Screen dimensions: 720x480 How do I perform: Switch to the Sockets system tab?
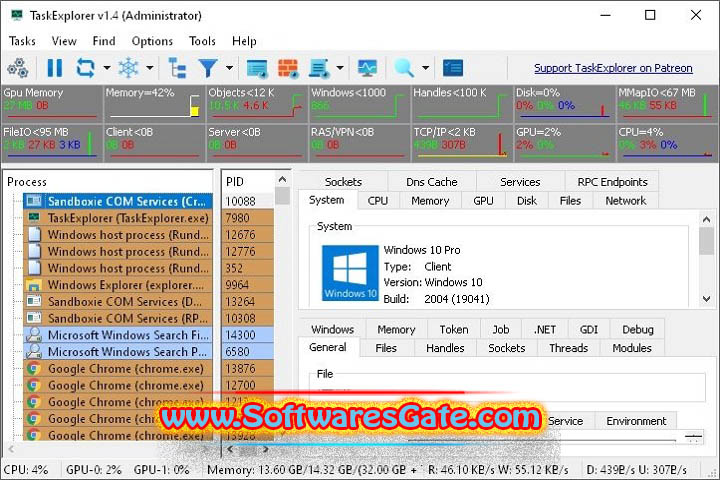pyautogui.click(x=343, y=182)
